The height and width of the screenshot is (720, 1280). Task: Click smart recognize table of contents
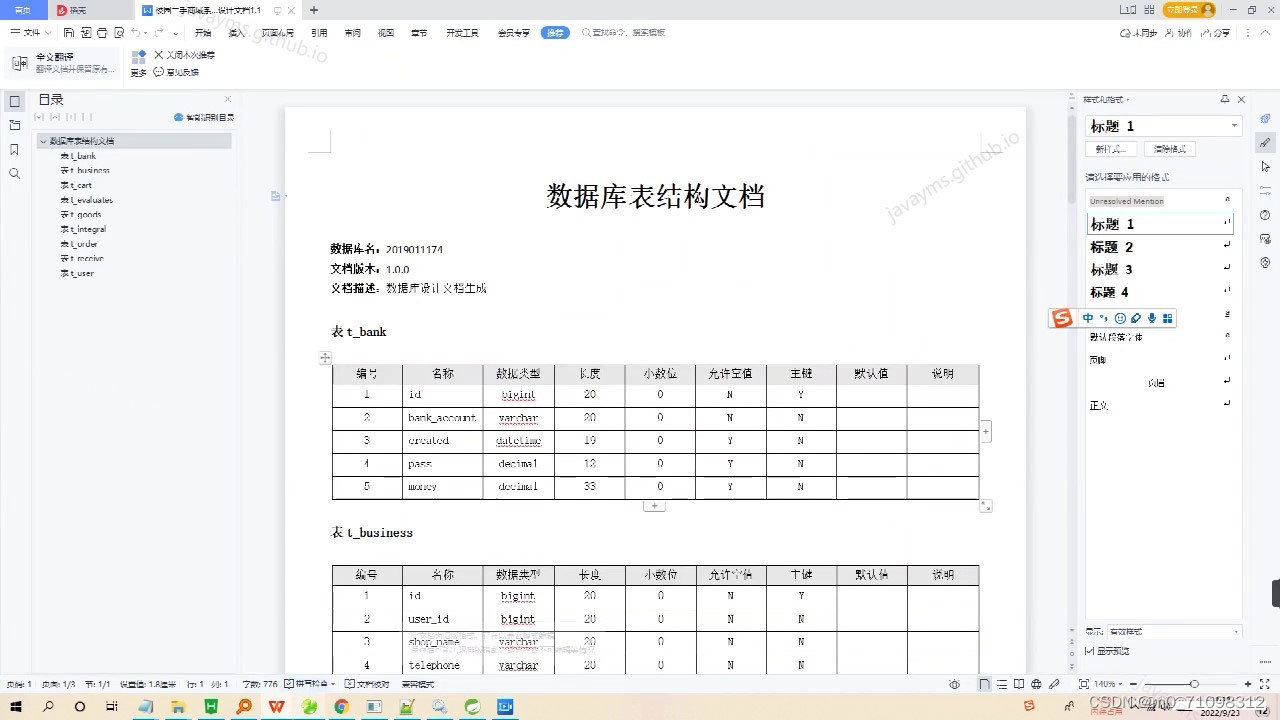(x=204, y=117)
